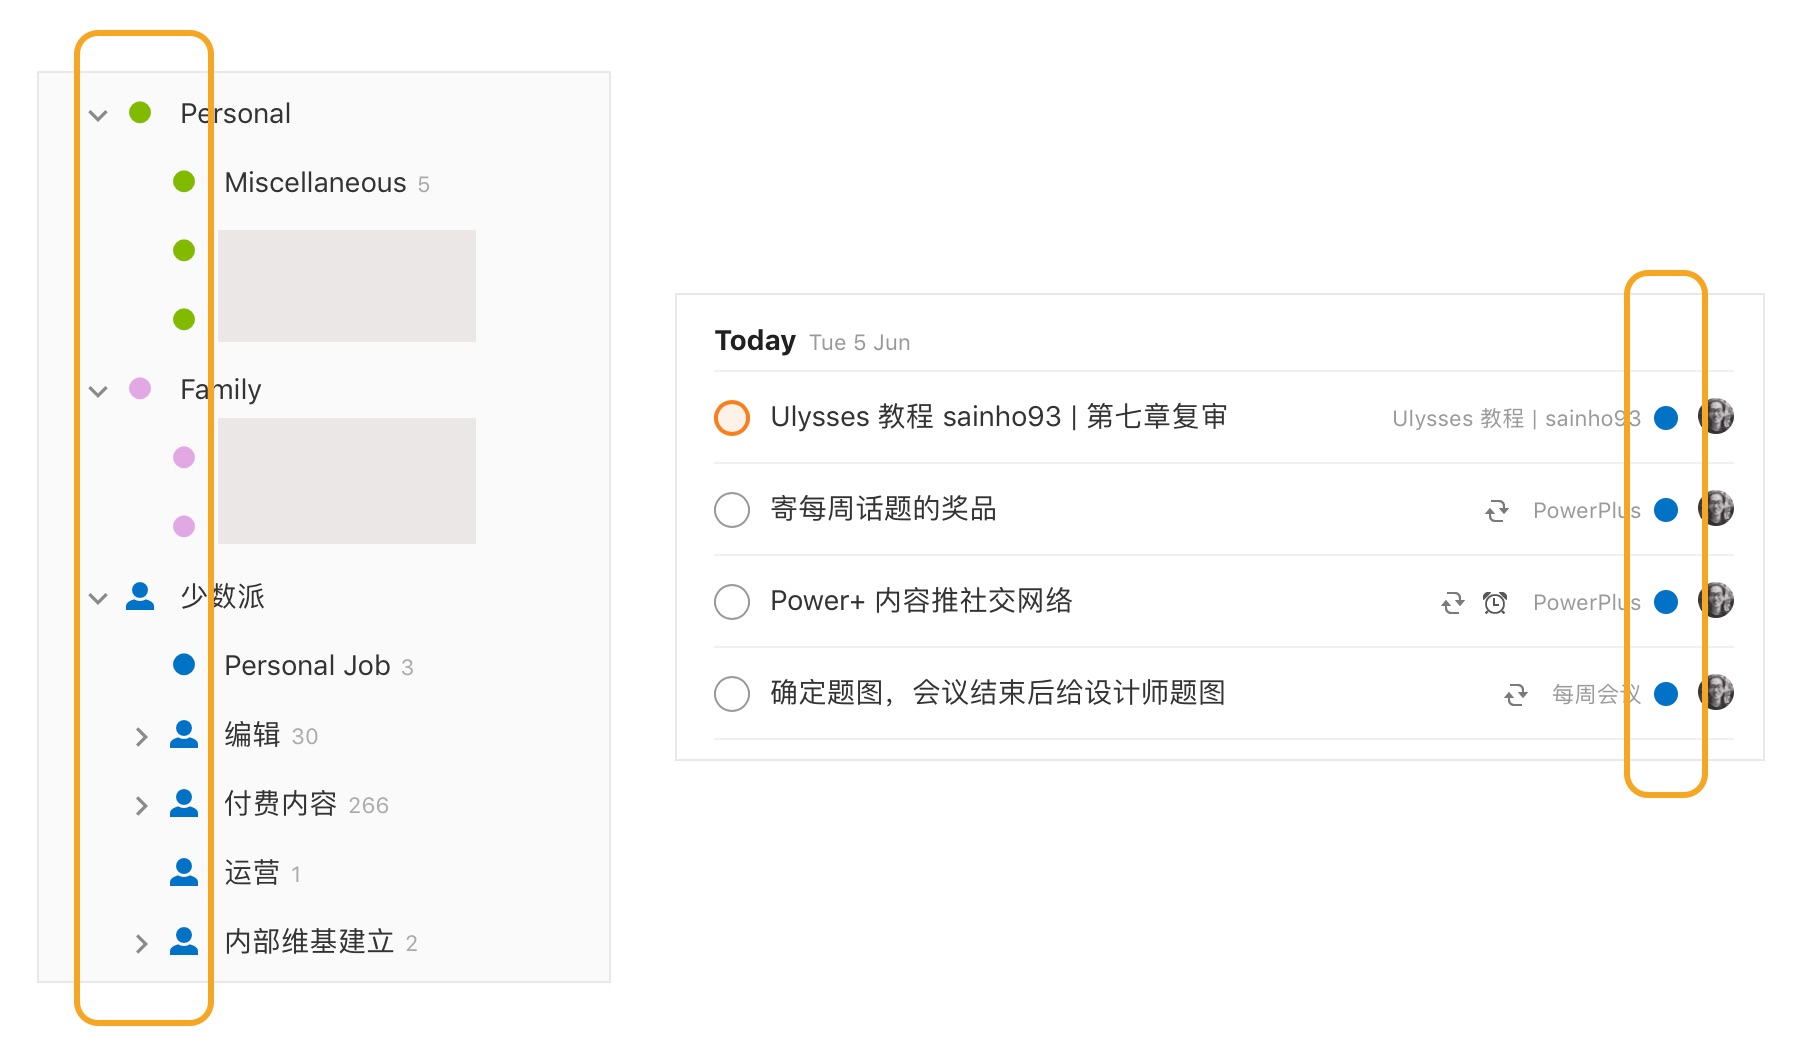
Task: Click repeat icon on Power+ 内容推社交网络 task
Action: pos(1452,603)
